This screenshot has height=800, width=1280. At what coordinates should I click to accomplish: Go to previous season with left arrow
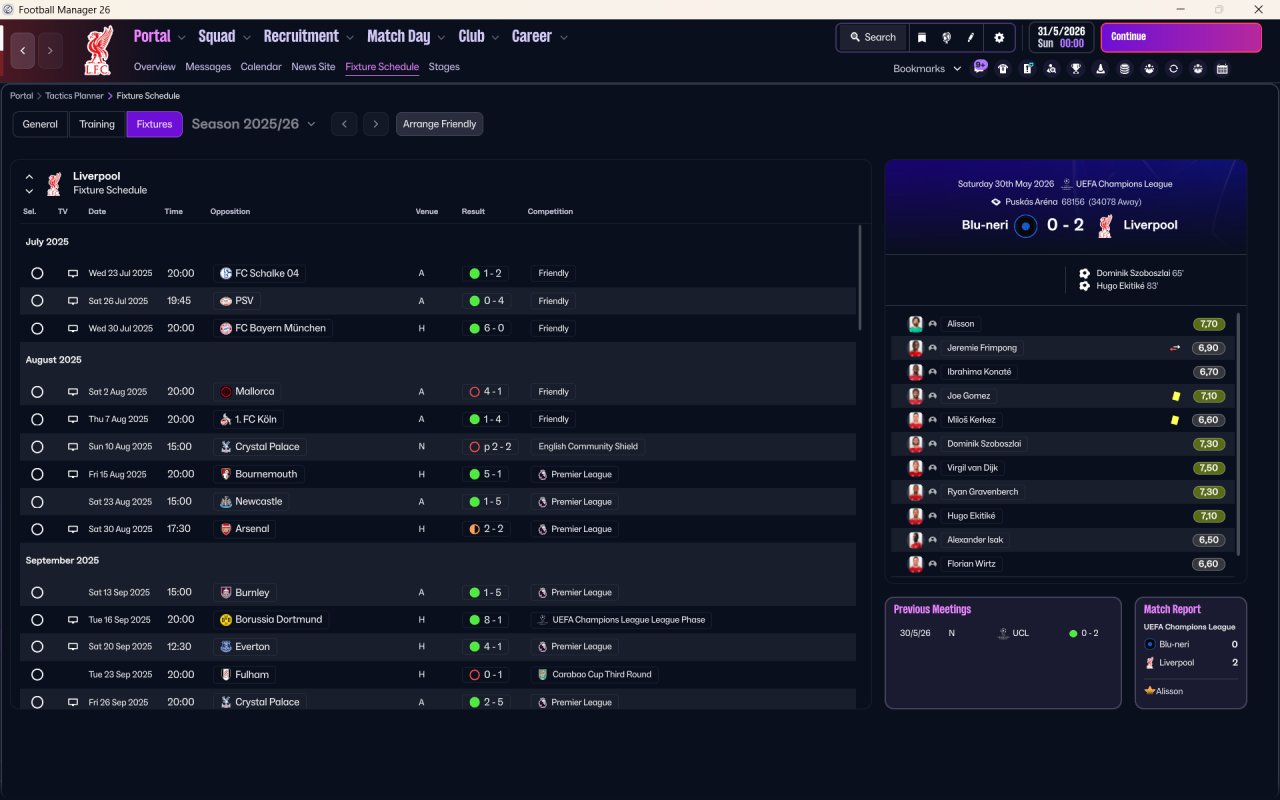click(x=344, y=124)
